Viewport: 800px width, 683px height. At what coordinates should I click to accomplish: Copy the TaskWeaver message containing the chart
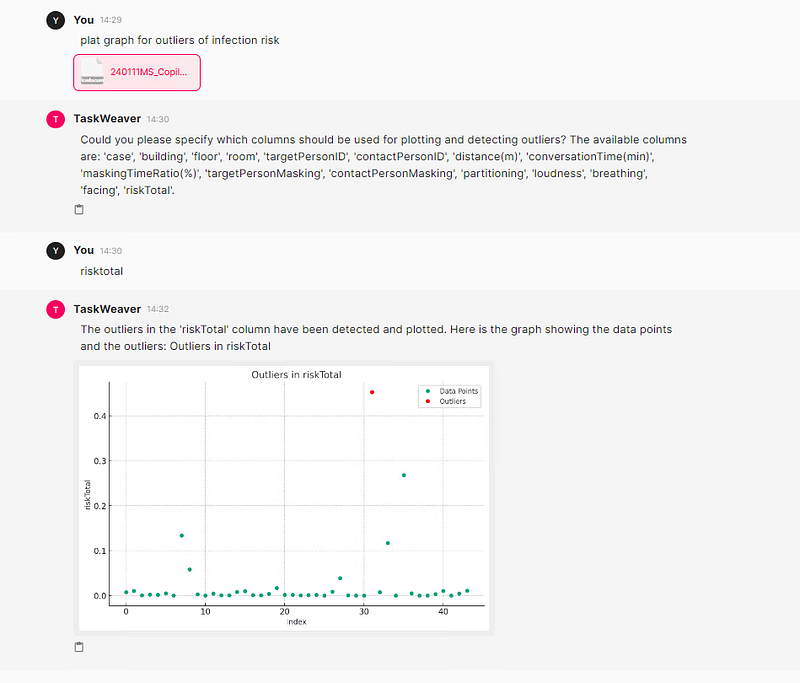79,647
